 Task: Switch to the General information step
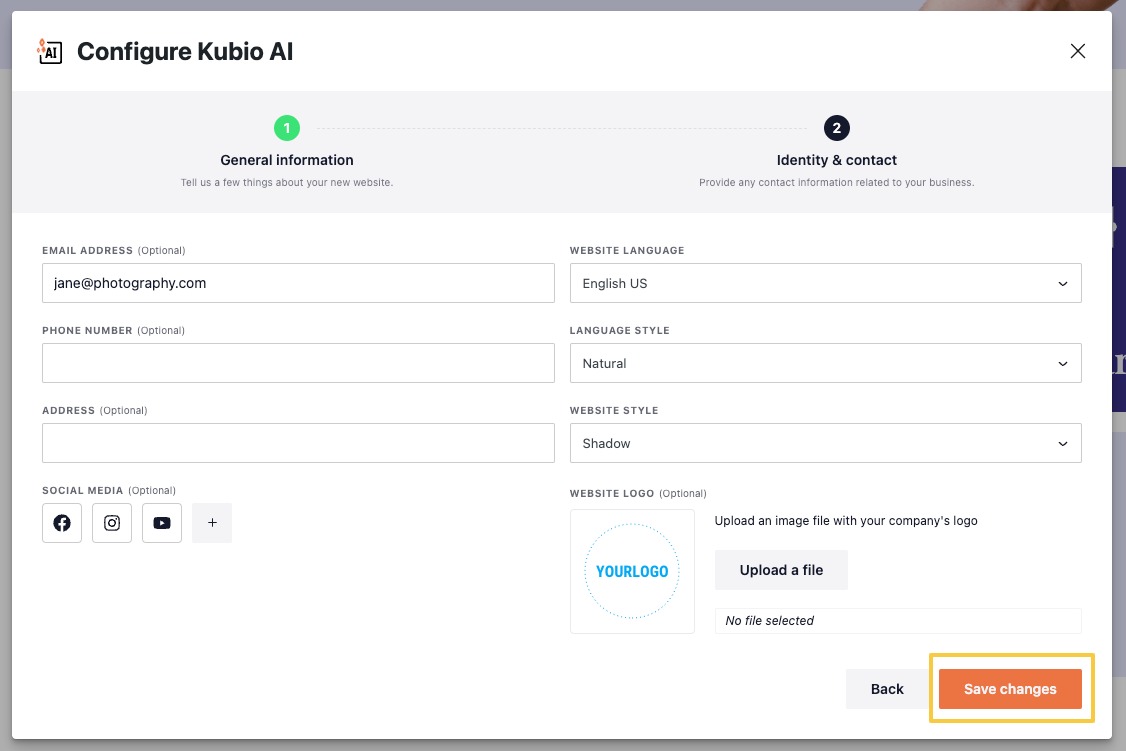point(287,160)
